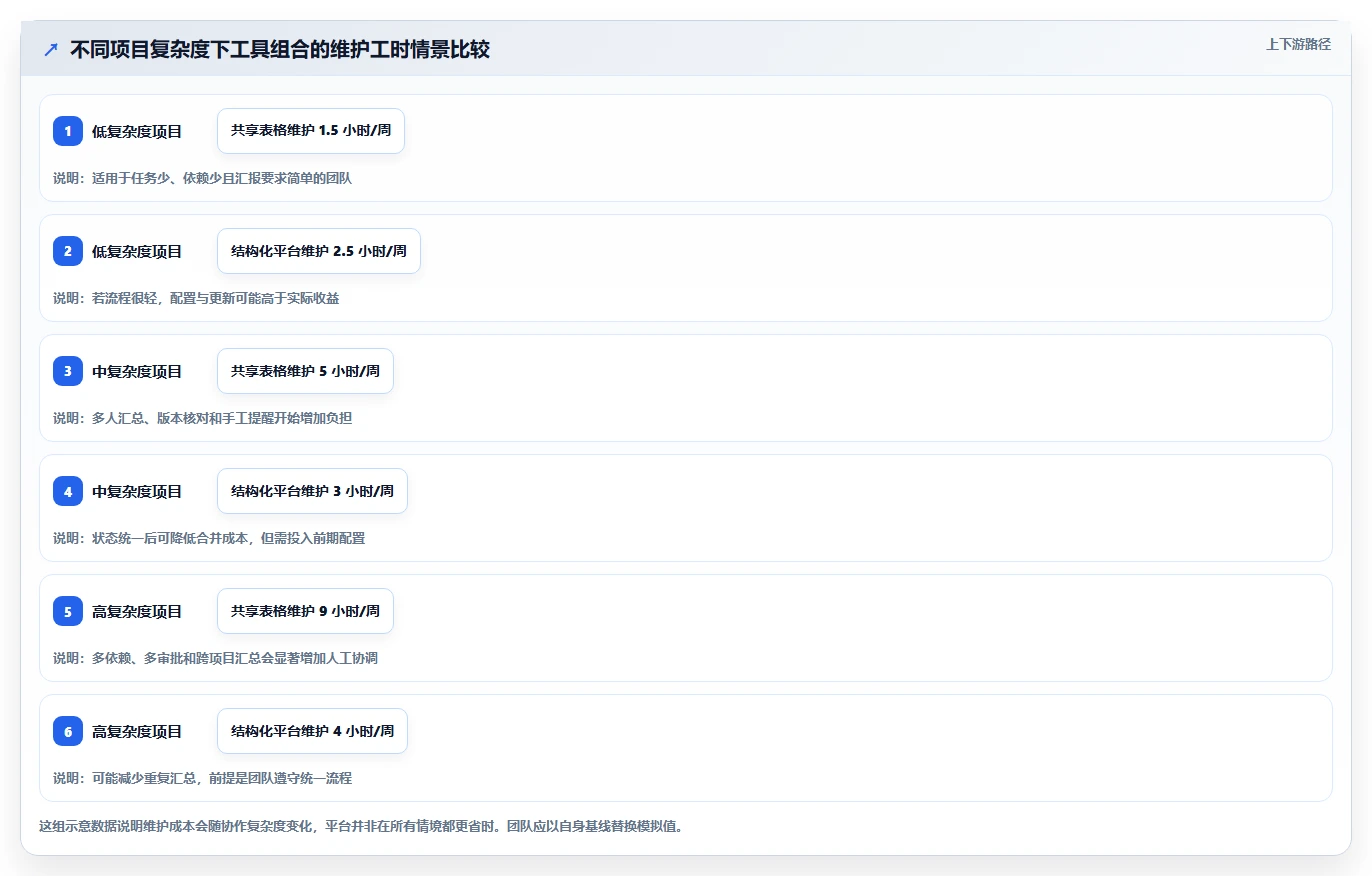Click the number 1 step badge
Screen dimensions: 1372x876
(x=68, y=131)
